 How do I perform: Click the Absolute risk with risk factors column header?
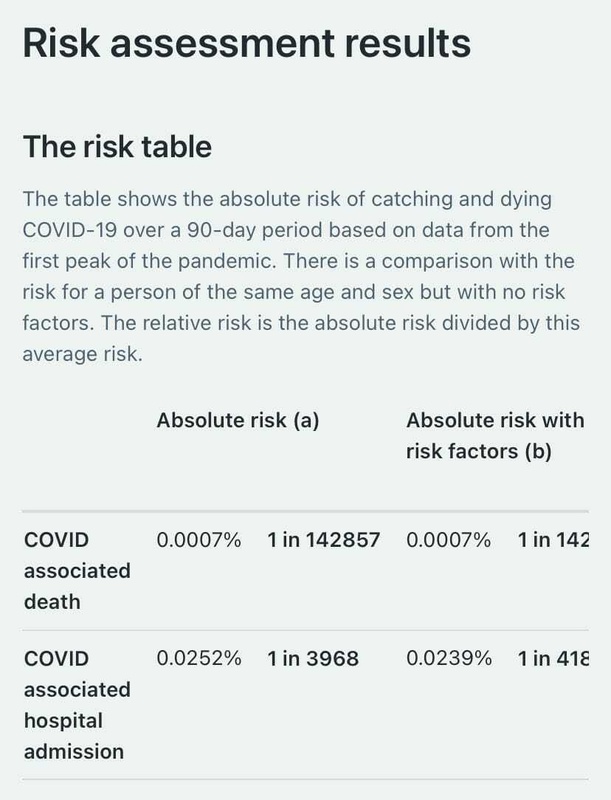coord(495,436)
